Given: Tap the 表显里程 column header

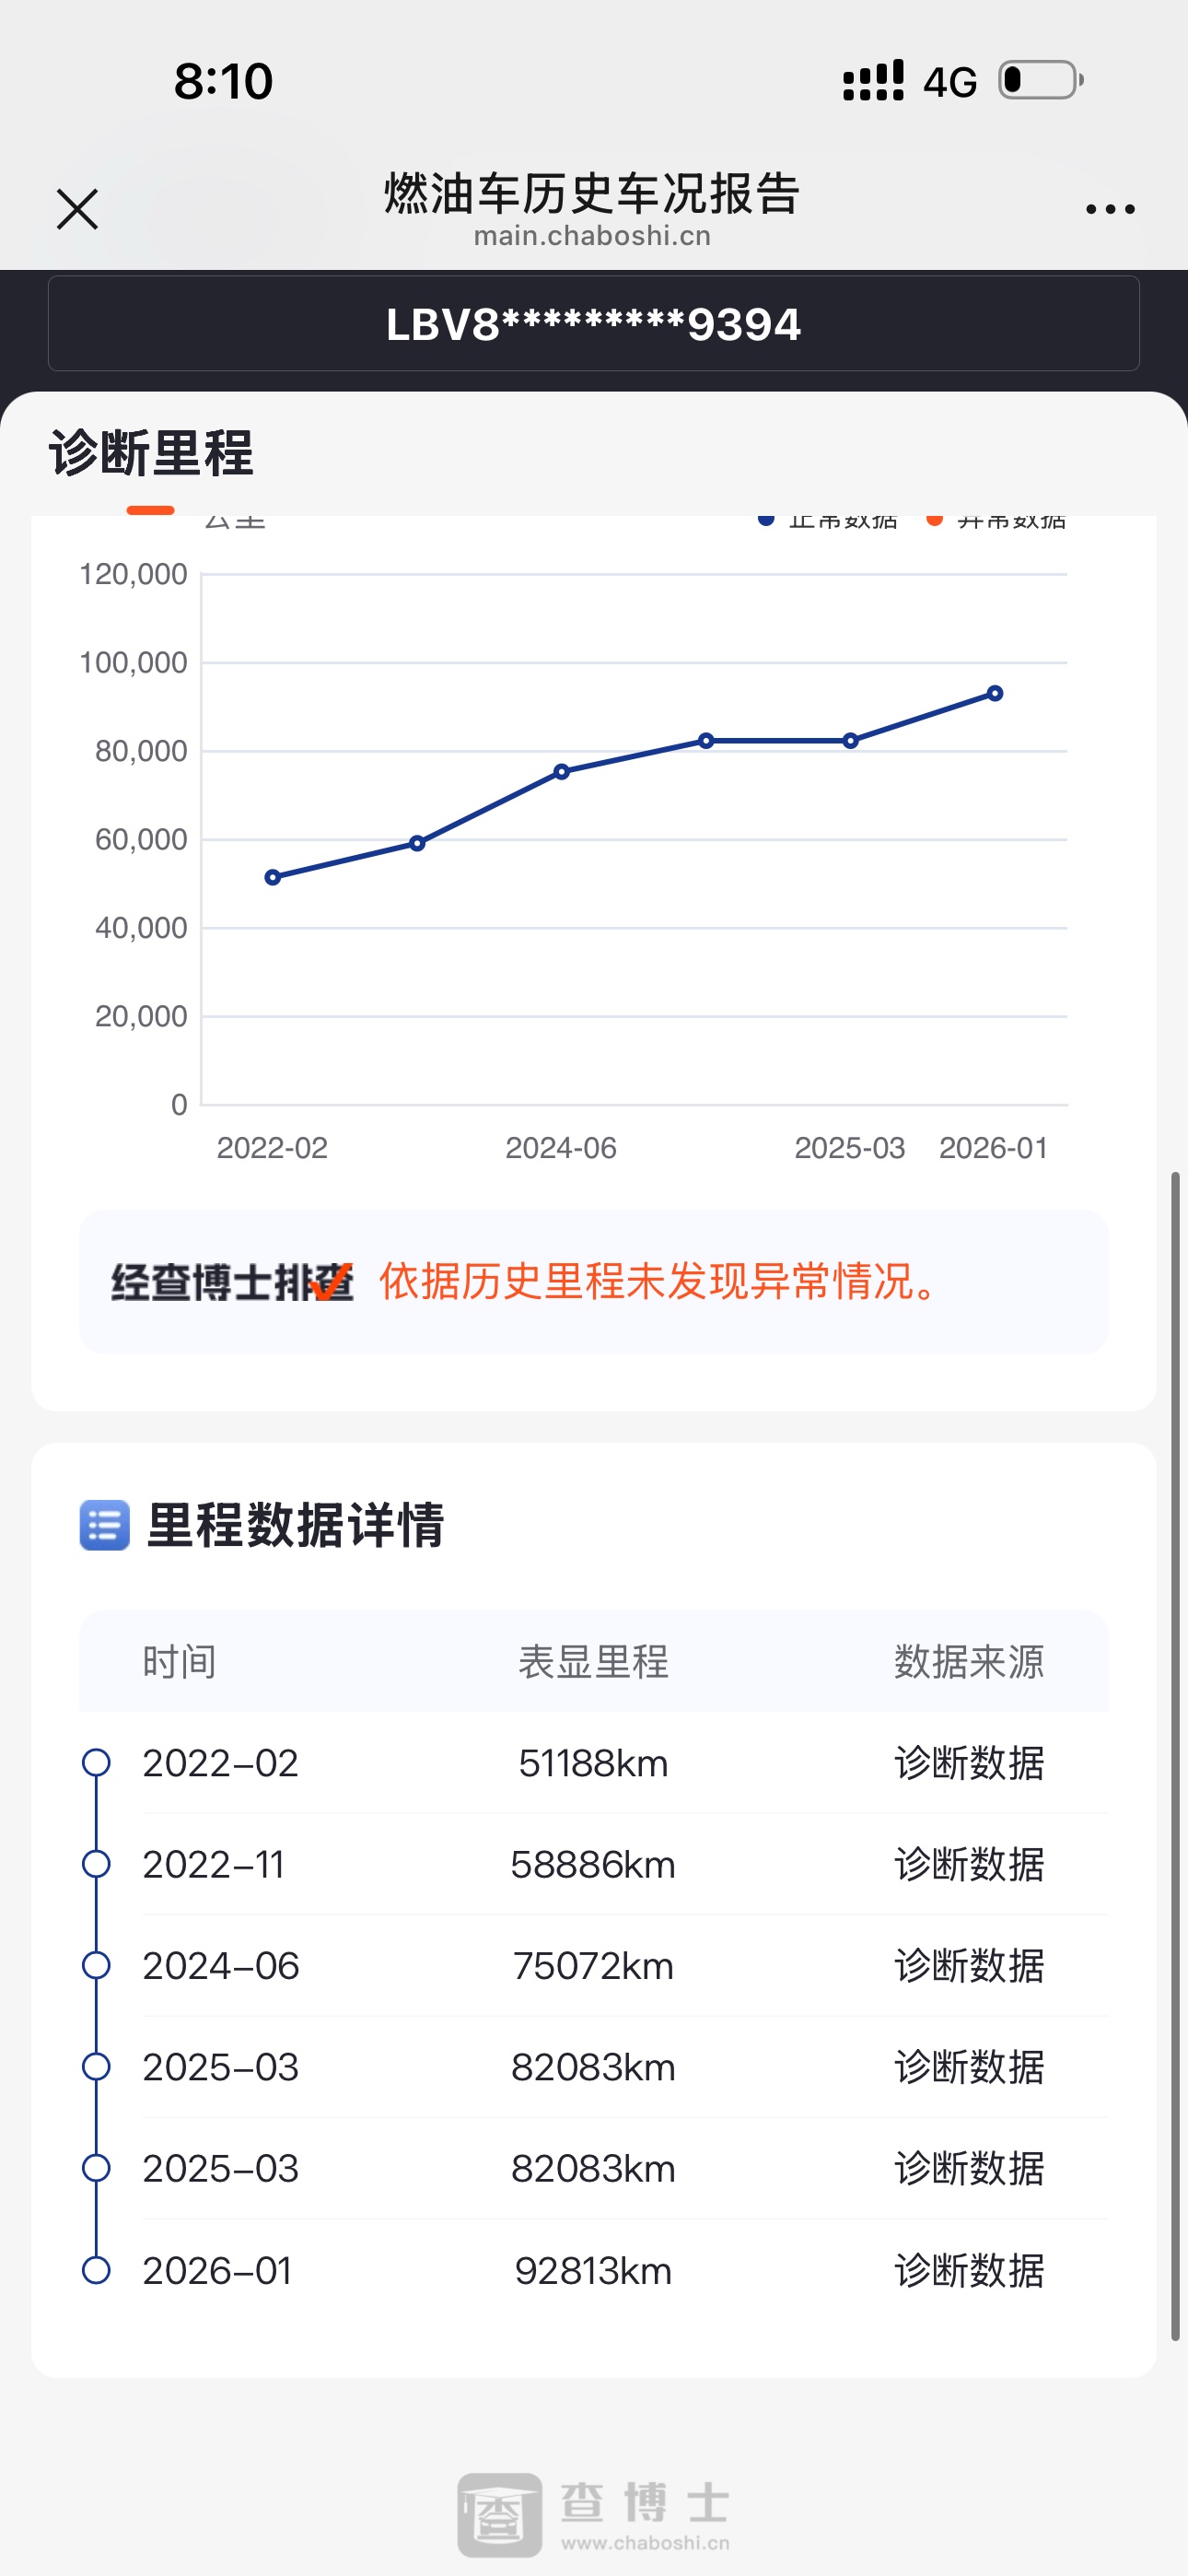Looking at the screenshot, I should [593, 1662].
